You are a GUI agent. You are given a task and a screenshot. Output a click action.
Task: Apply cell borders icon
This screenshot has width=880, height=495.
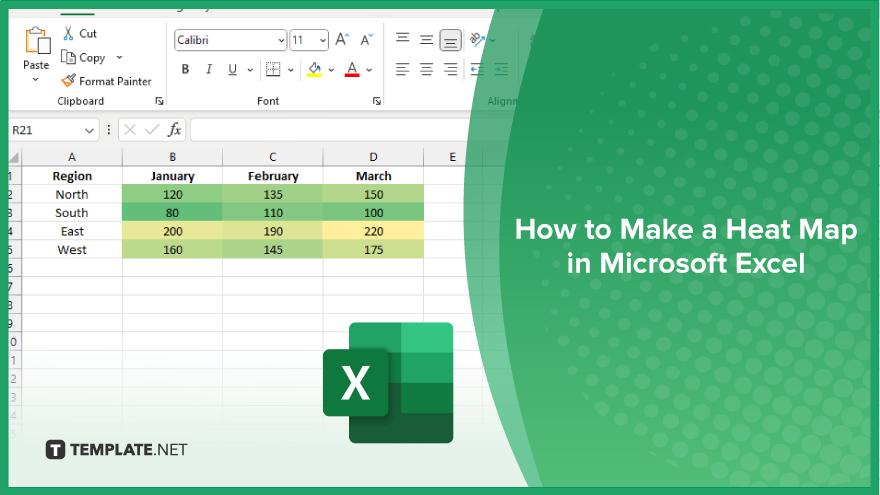(273, 69)
